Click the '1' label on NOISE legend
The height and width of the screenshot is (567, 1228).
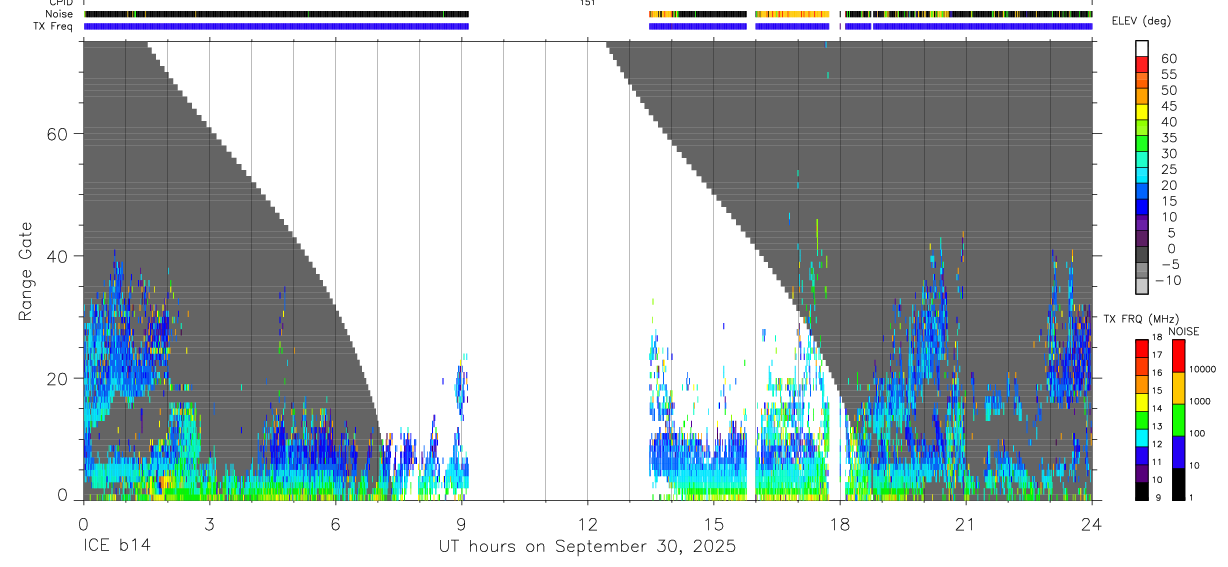click(1193, 497)
